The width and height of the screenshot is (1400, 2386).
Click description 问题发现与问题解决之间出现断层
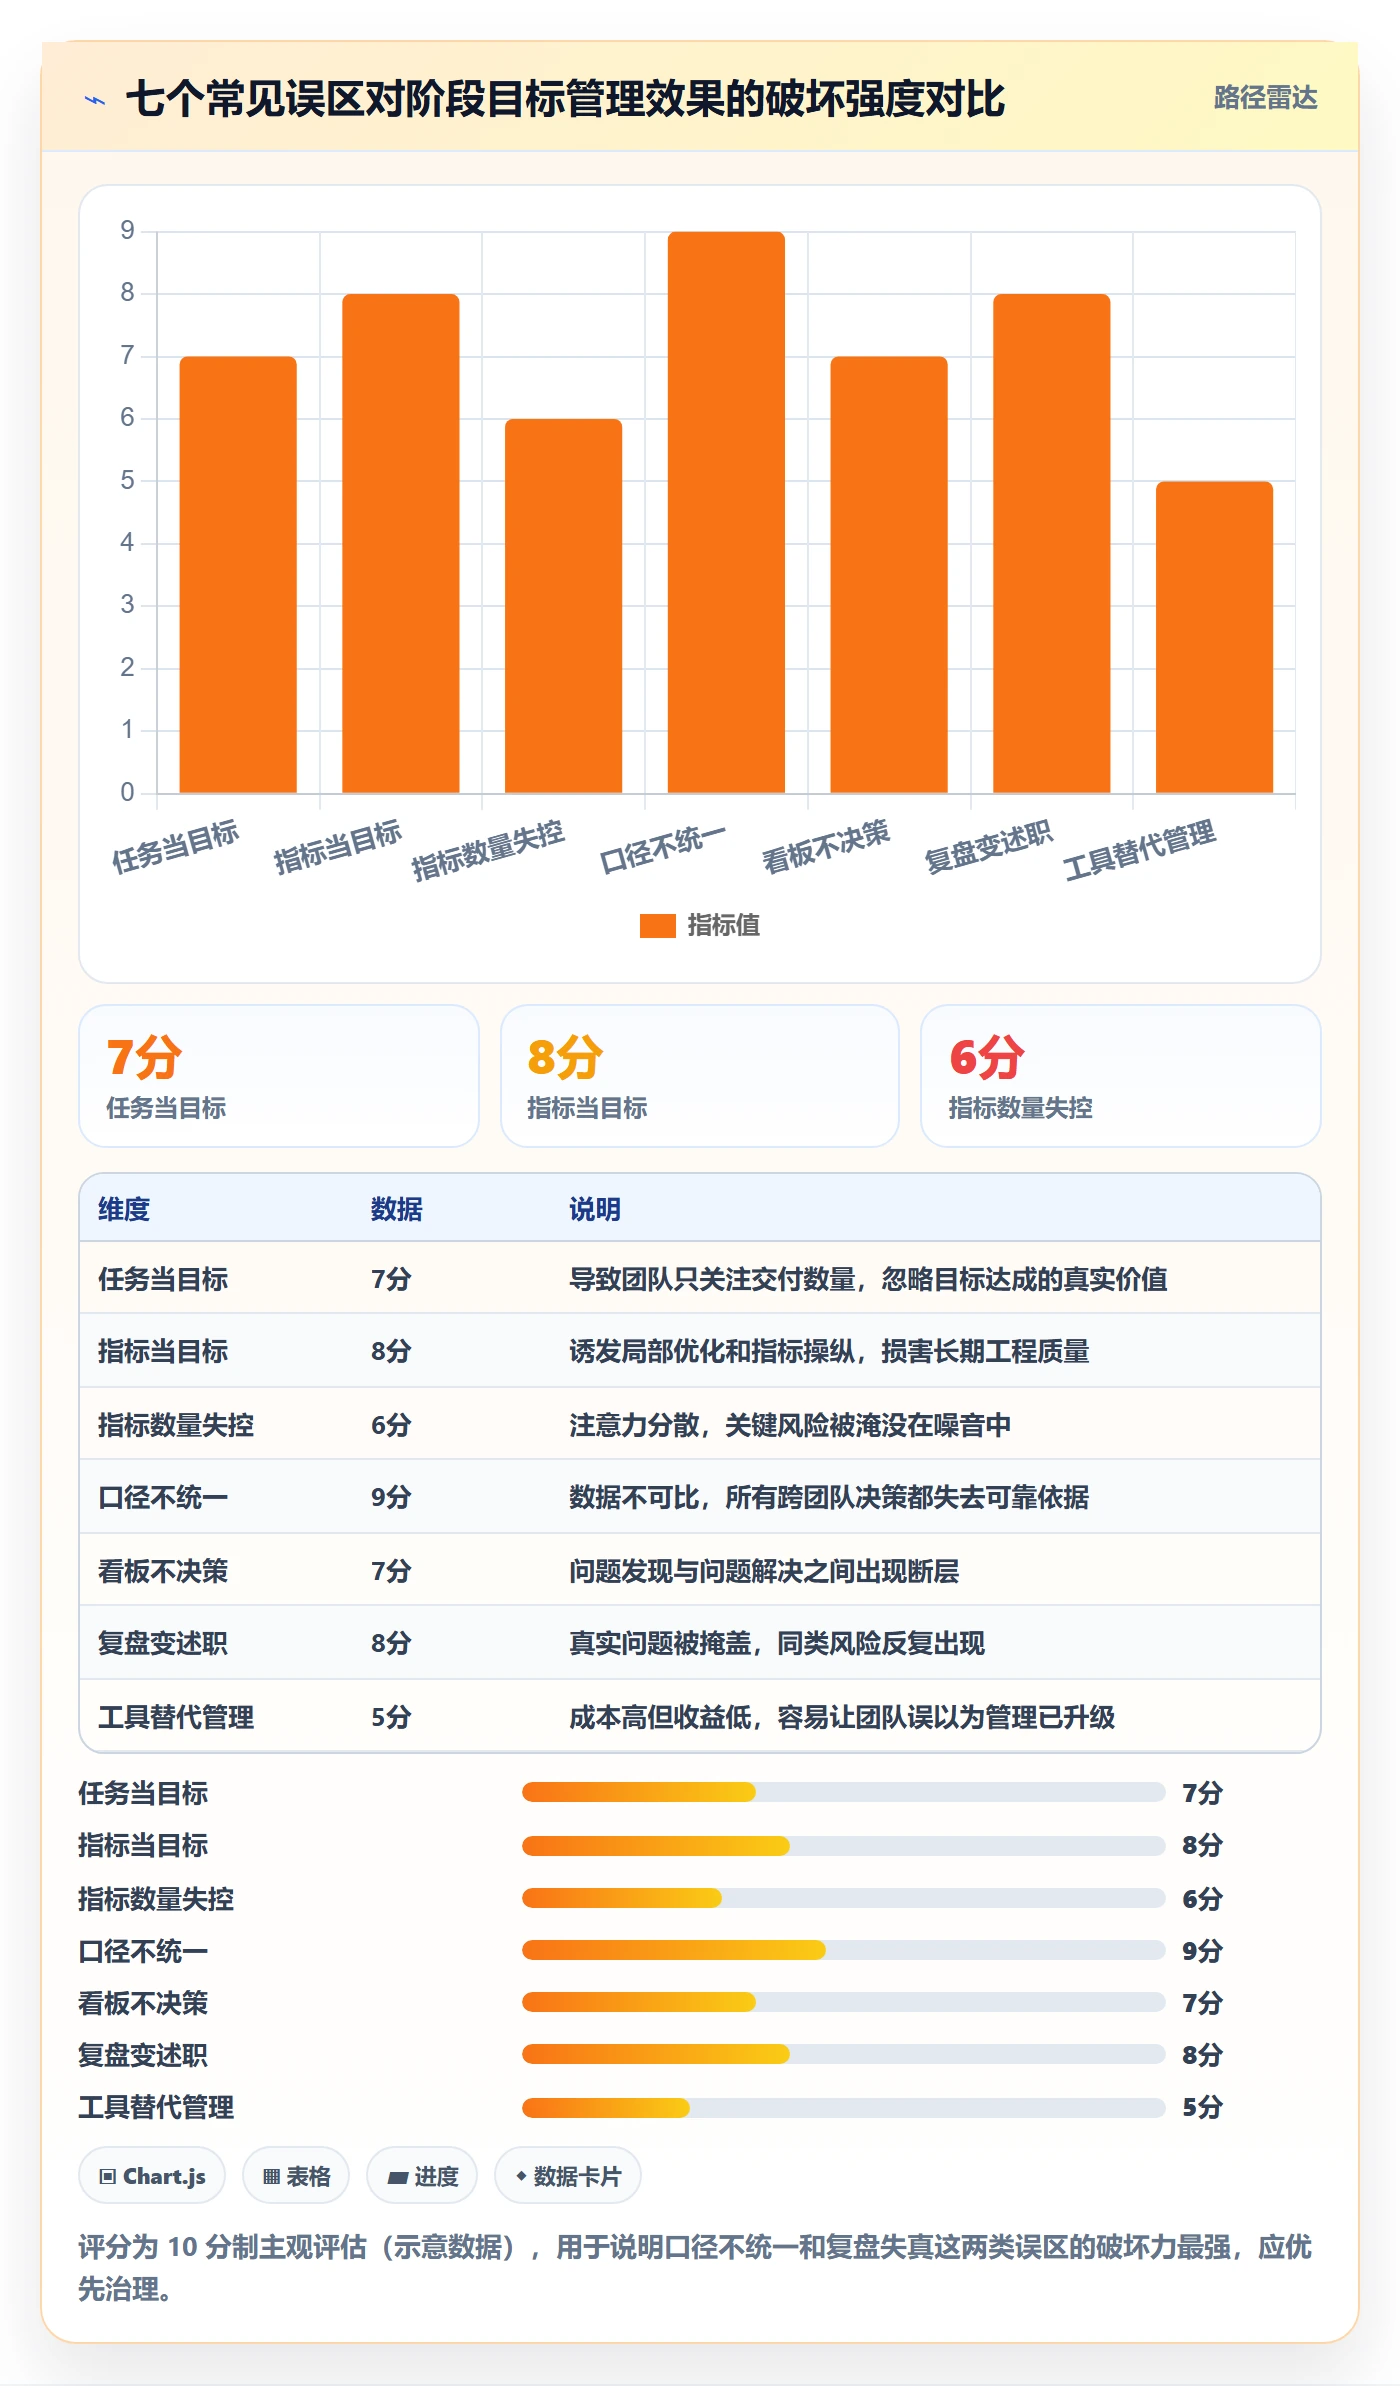point(764,1571)
